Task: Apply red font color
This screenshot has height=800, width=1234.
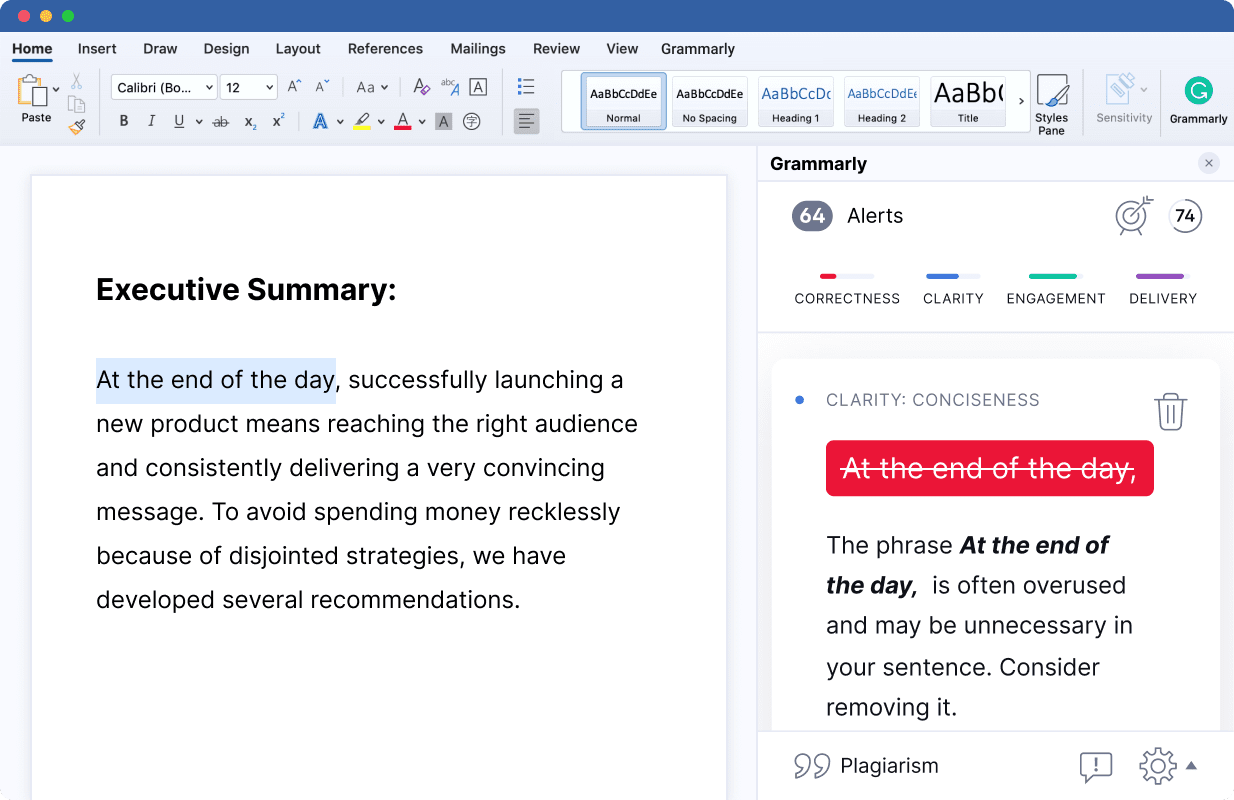Action: 403,121
